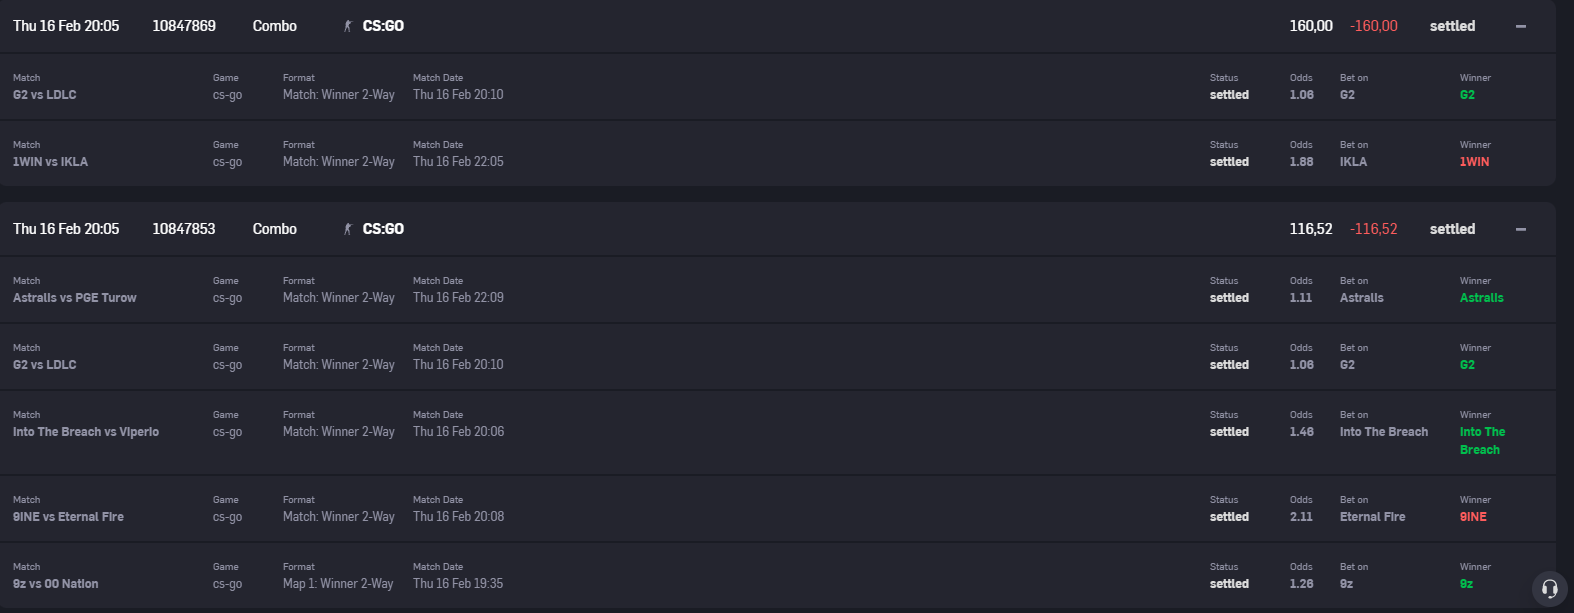Click the red 9INE winner label
Viewport: 1574px width, 613px height.
[1473, 517]
